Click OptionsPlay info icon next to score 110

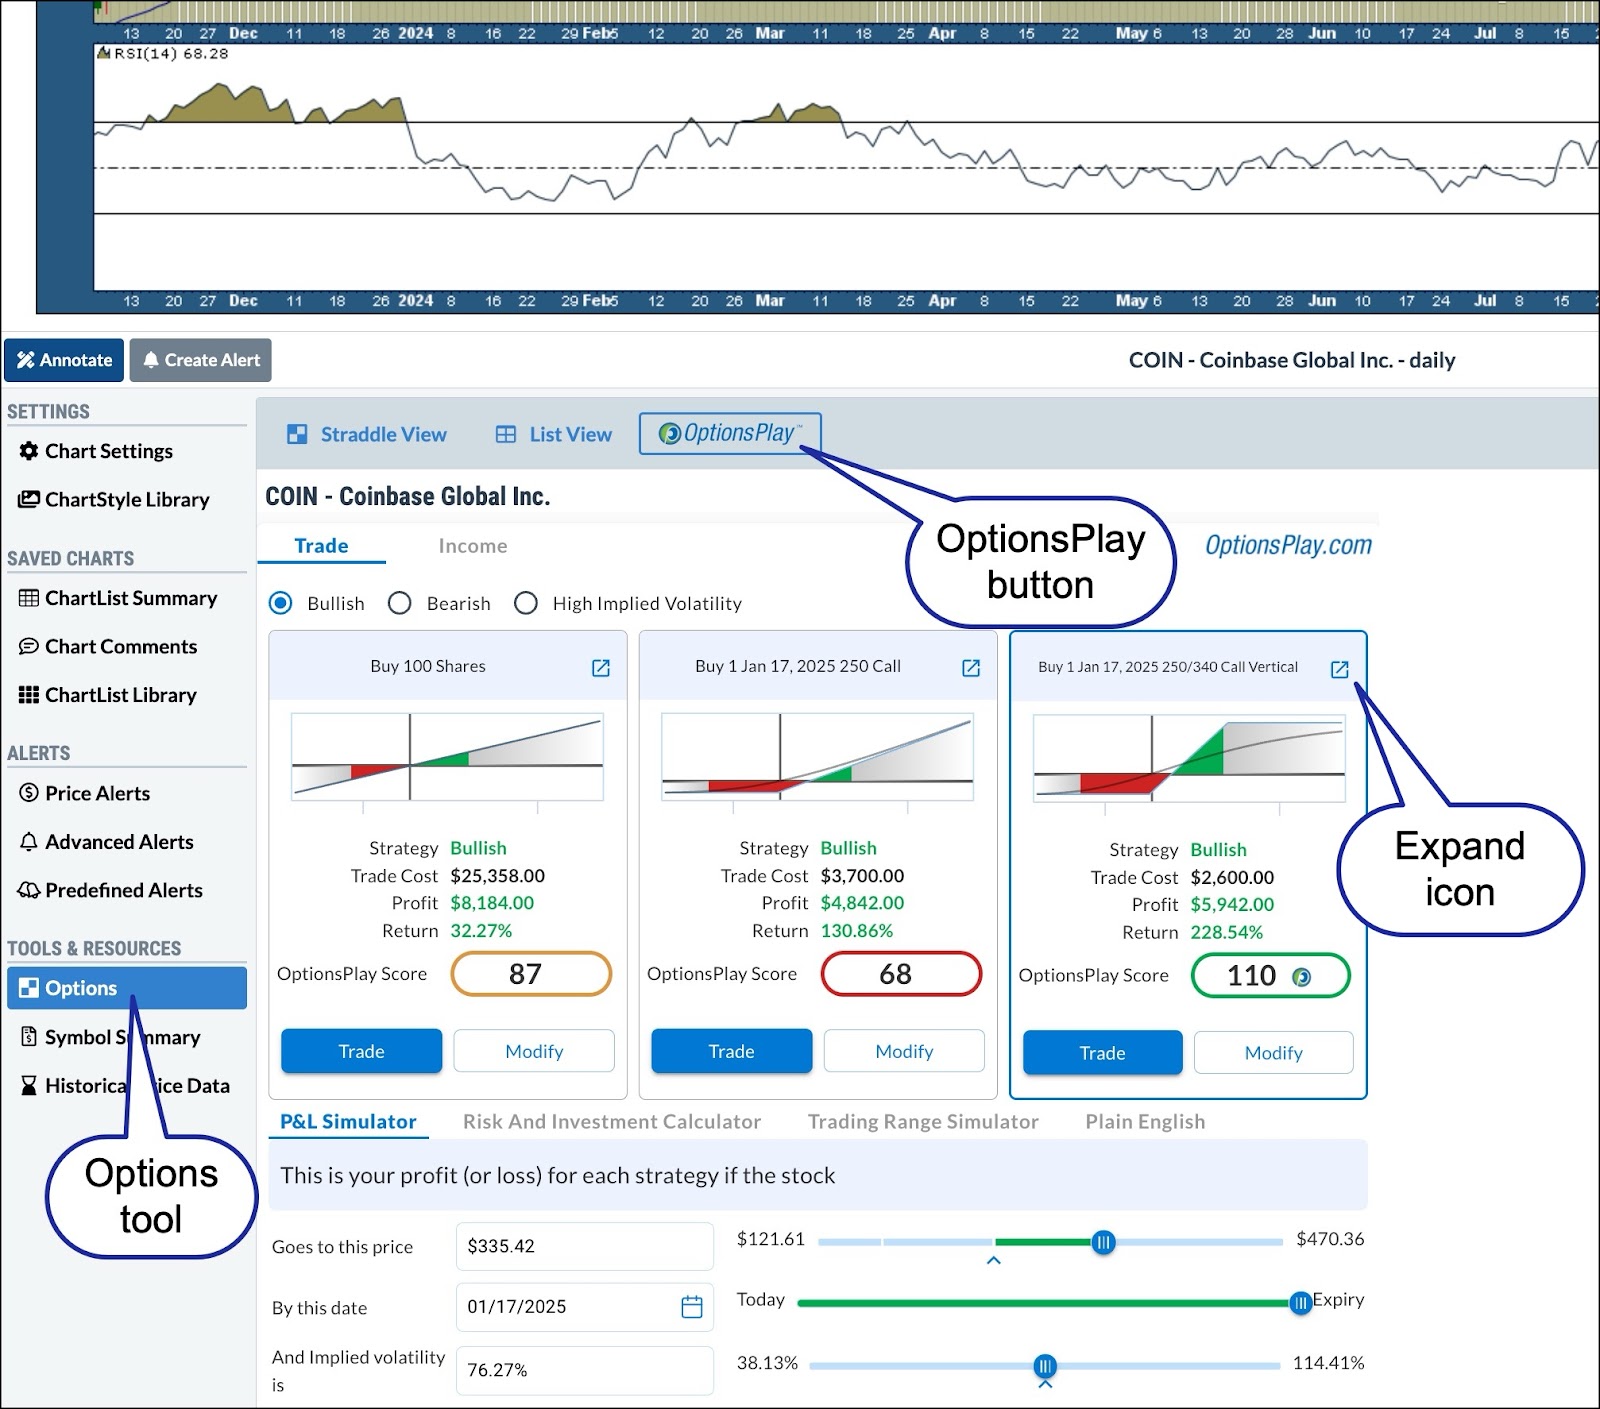coord(1301,977)
